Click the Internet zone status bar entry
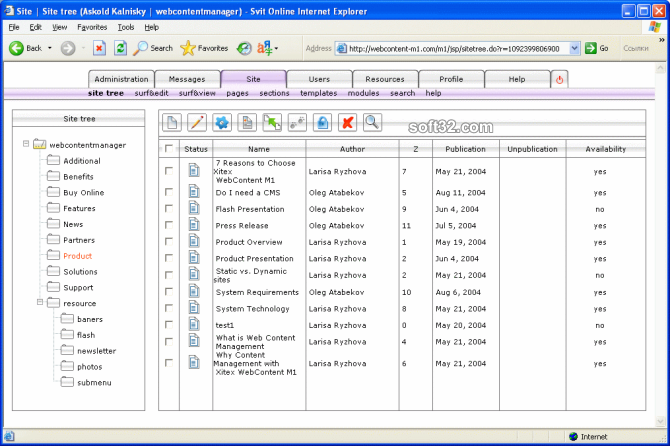This screenshot has height=446, width=670. (x=588, y=436)
